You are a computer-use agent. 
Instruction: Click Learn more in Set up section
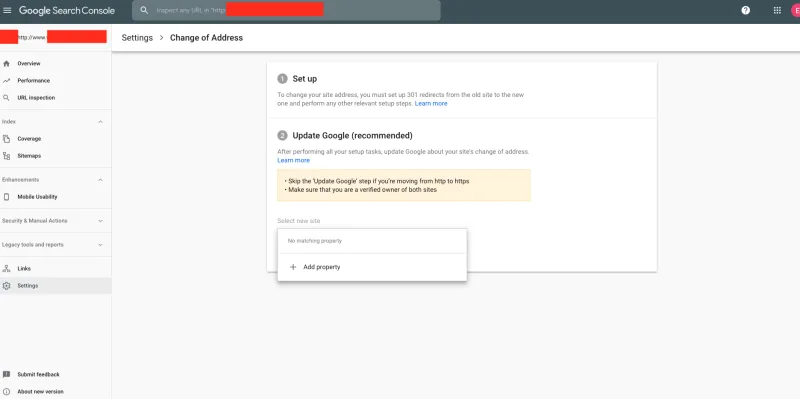click(x=431, y=104)
